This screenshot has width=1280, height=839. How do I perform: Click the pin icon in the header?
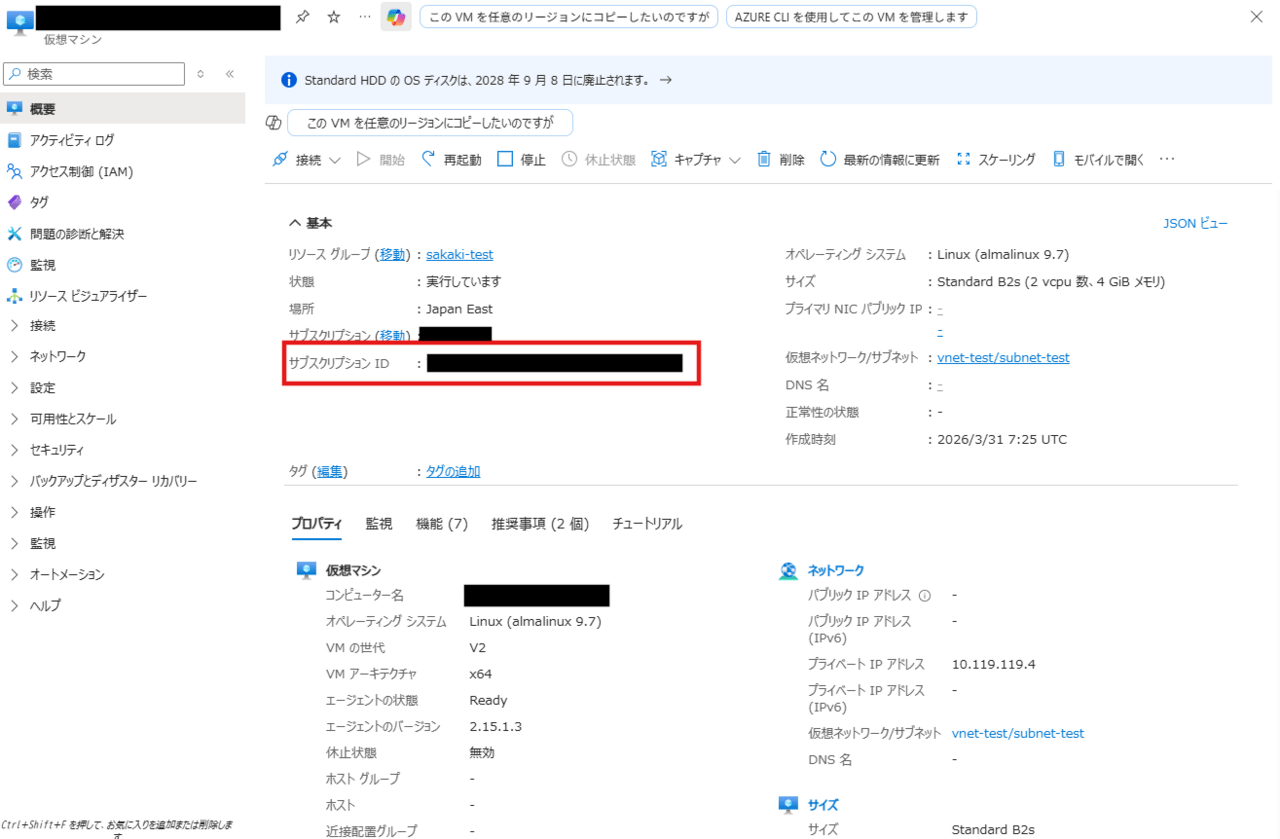[x=302, y=17]
